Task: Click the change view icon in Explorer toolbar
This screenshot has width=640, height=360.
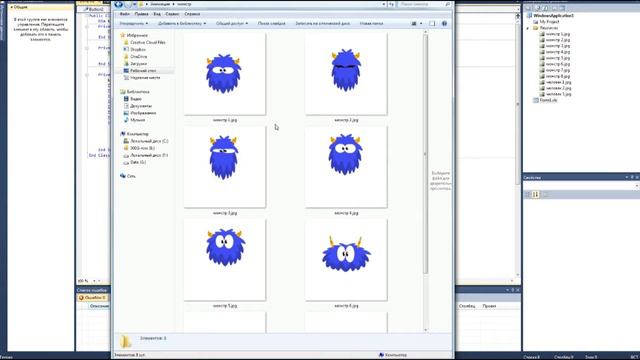Action: click(x=414, y=24)
